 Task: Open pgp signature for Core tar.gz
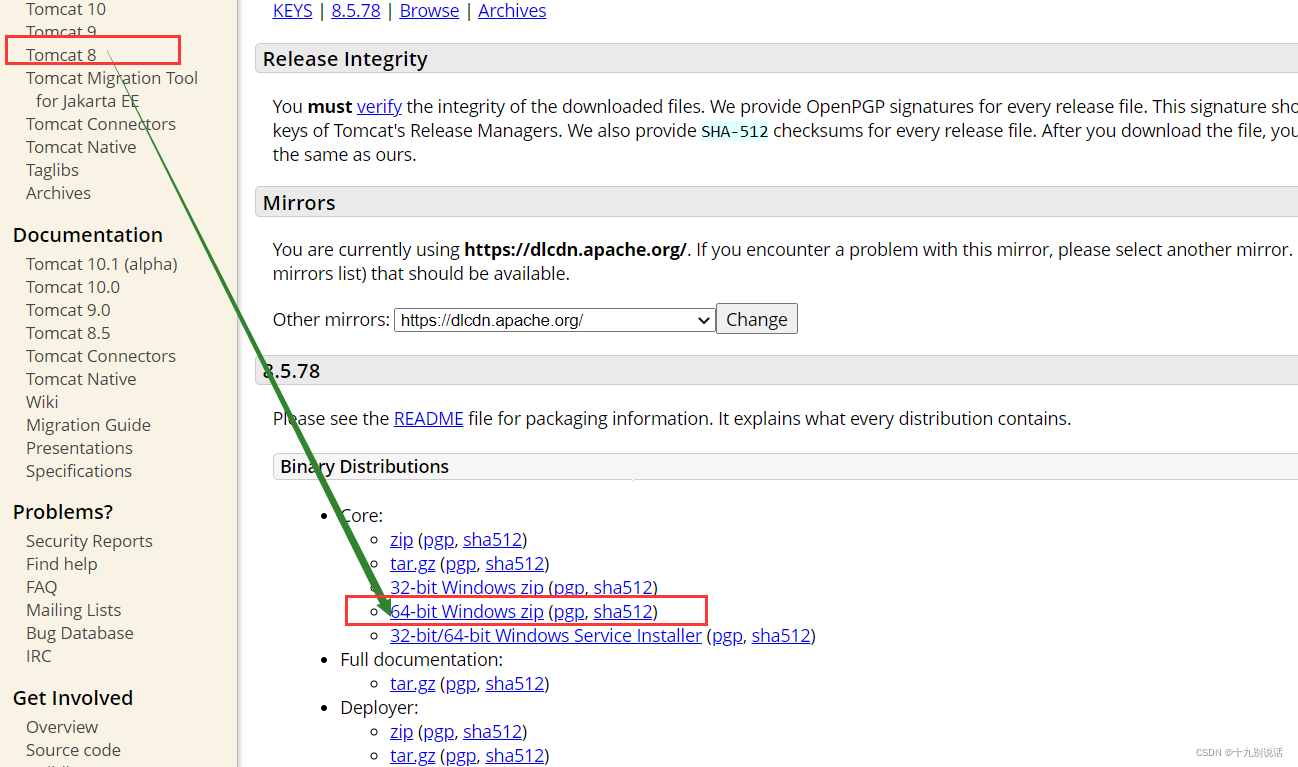tap(461, 564)
